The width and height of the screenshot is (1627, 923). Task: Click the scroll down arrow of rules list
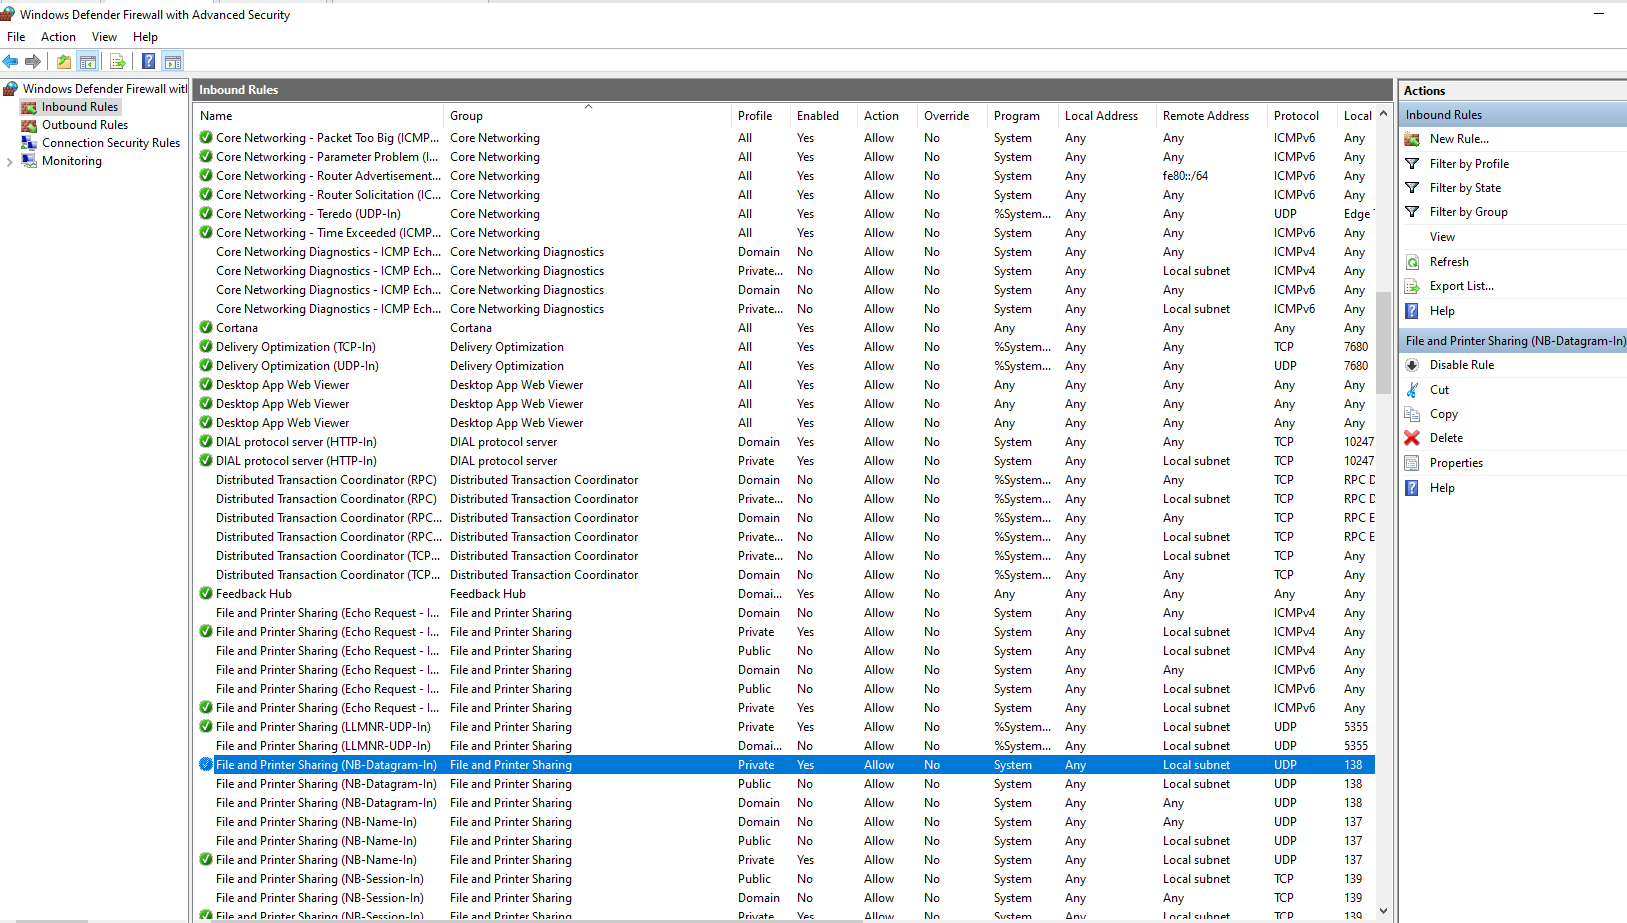tap(1383, 911)
